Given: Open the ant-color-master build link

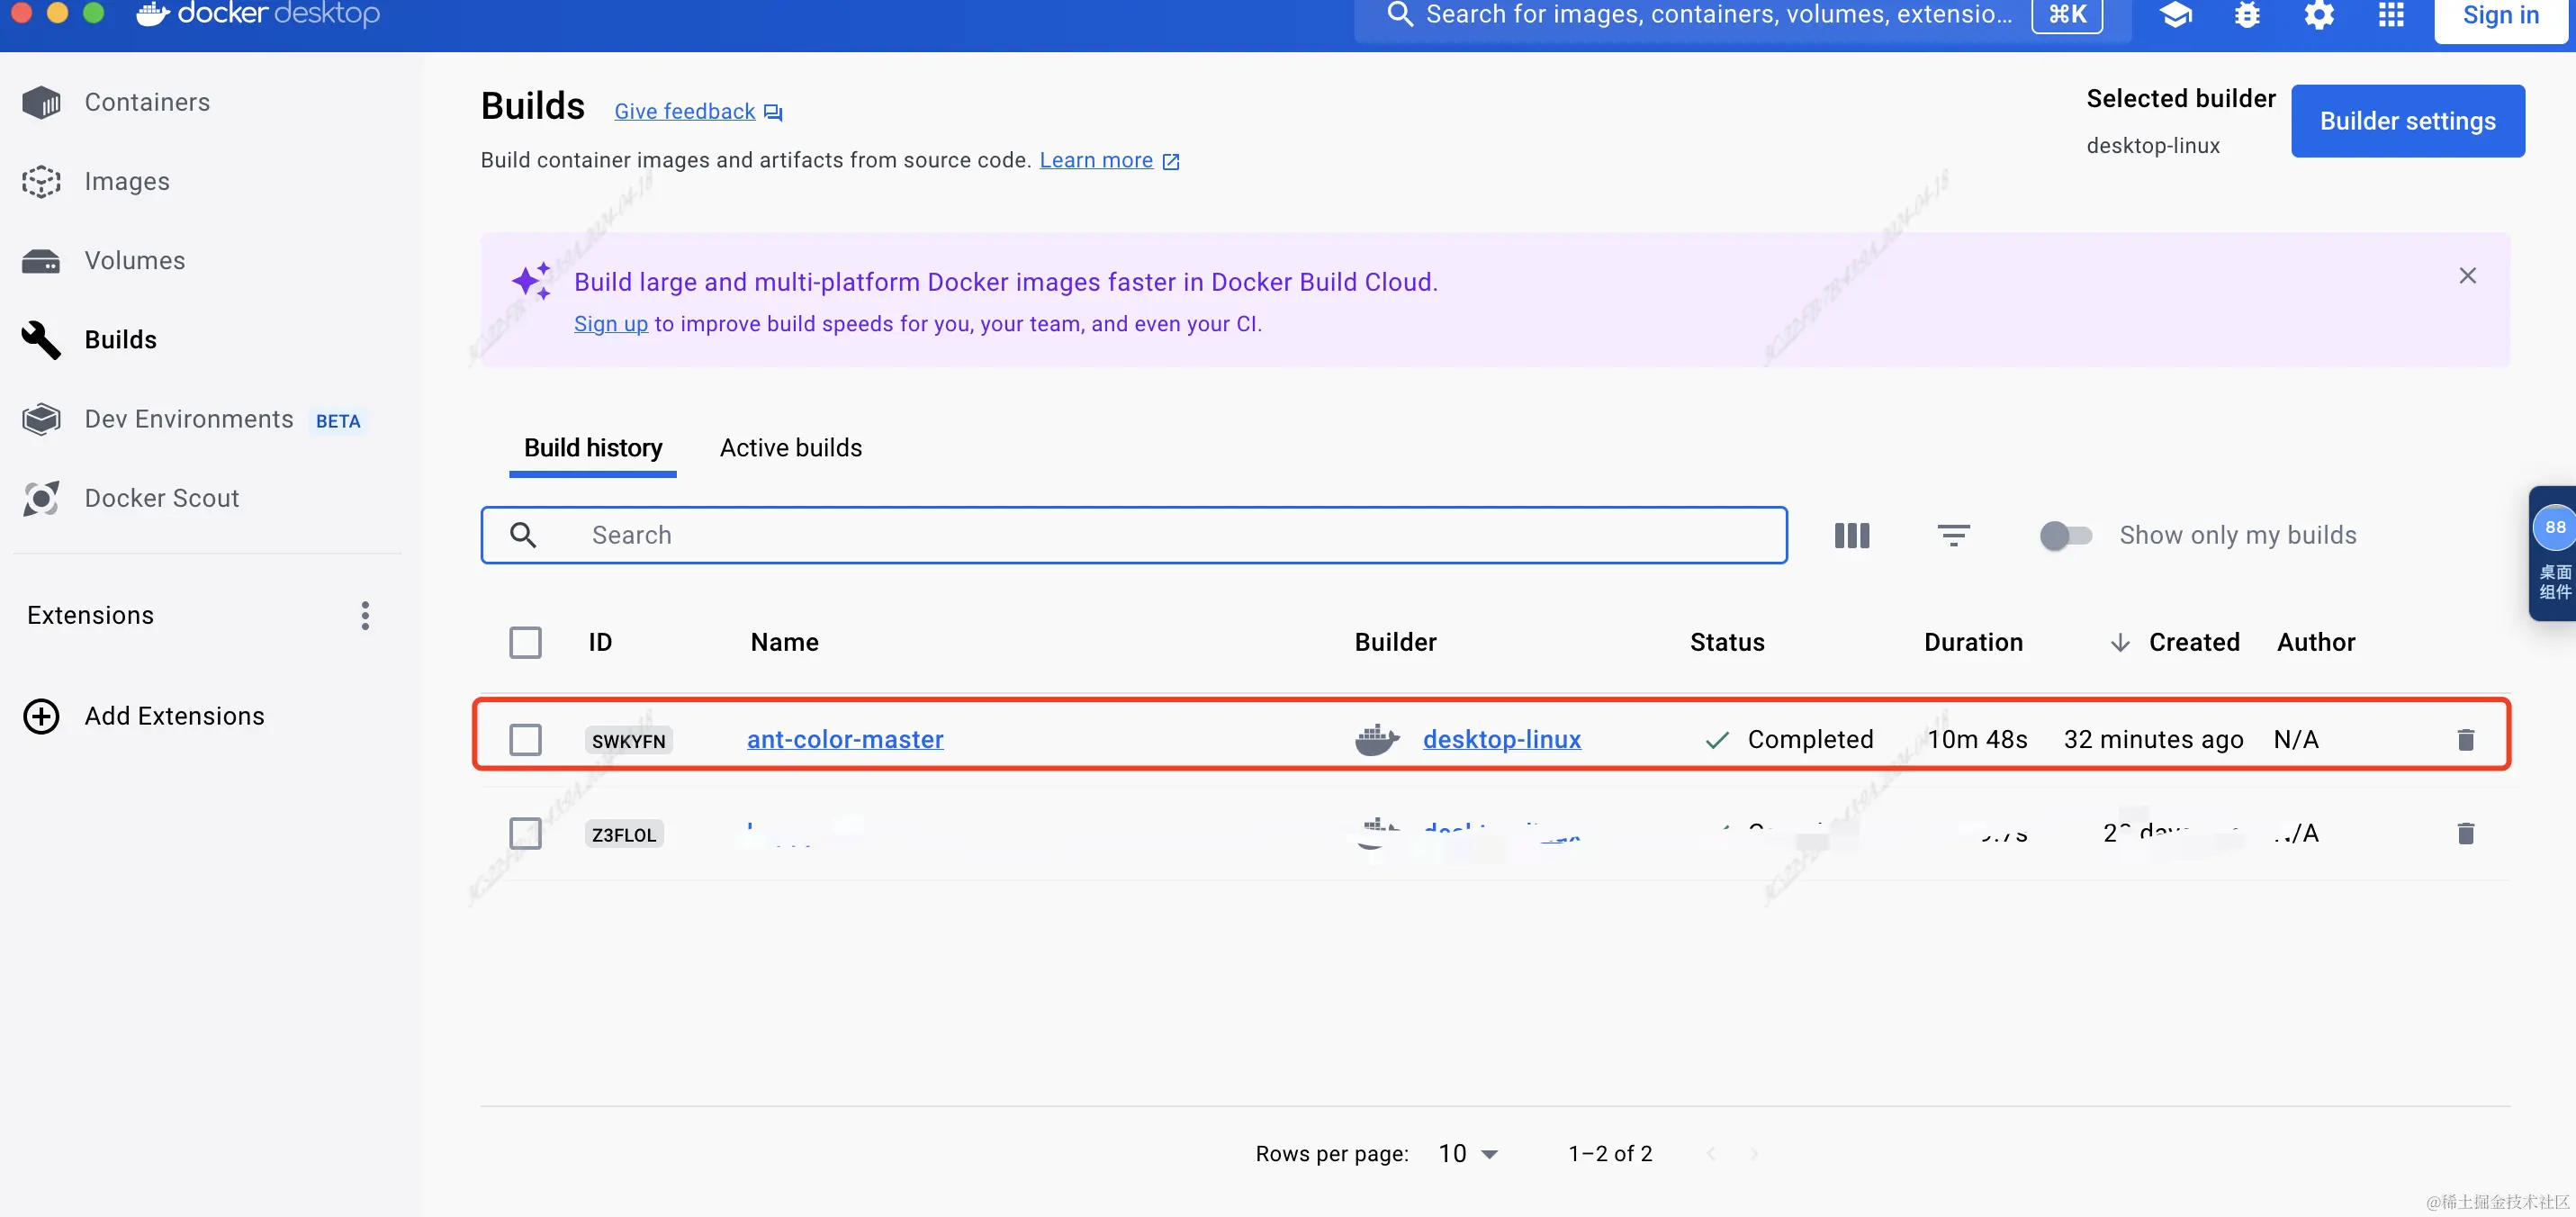Looking at the screenshot, I should coord(844,739).
